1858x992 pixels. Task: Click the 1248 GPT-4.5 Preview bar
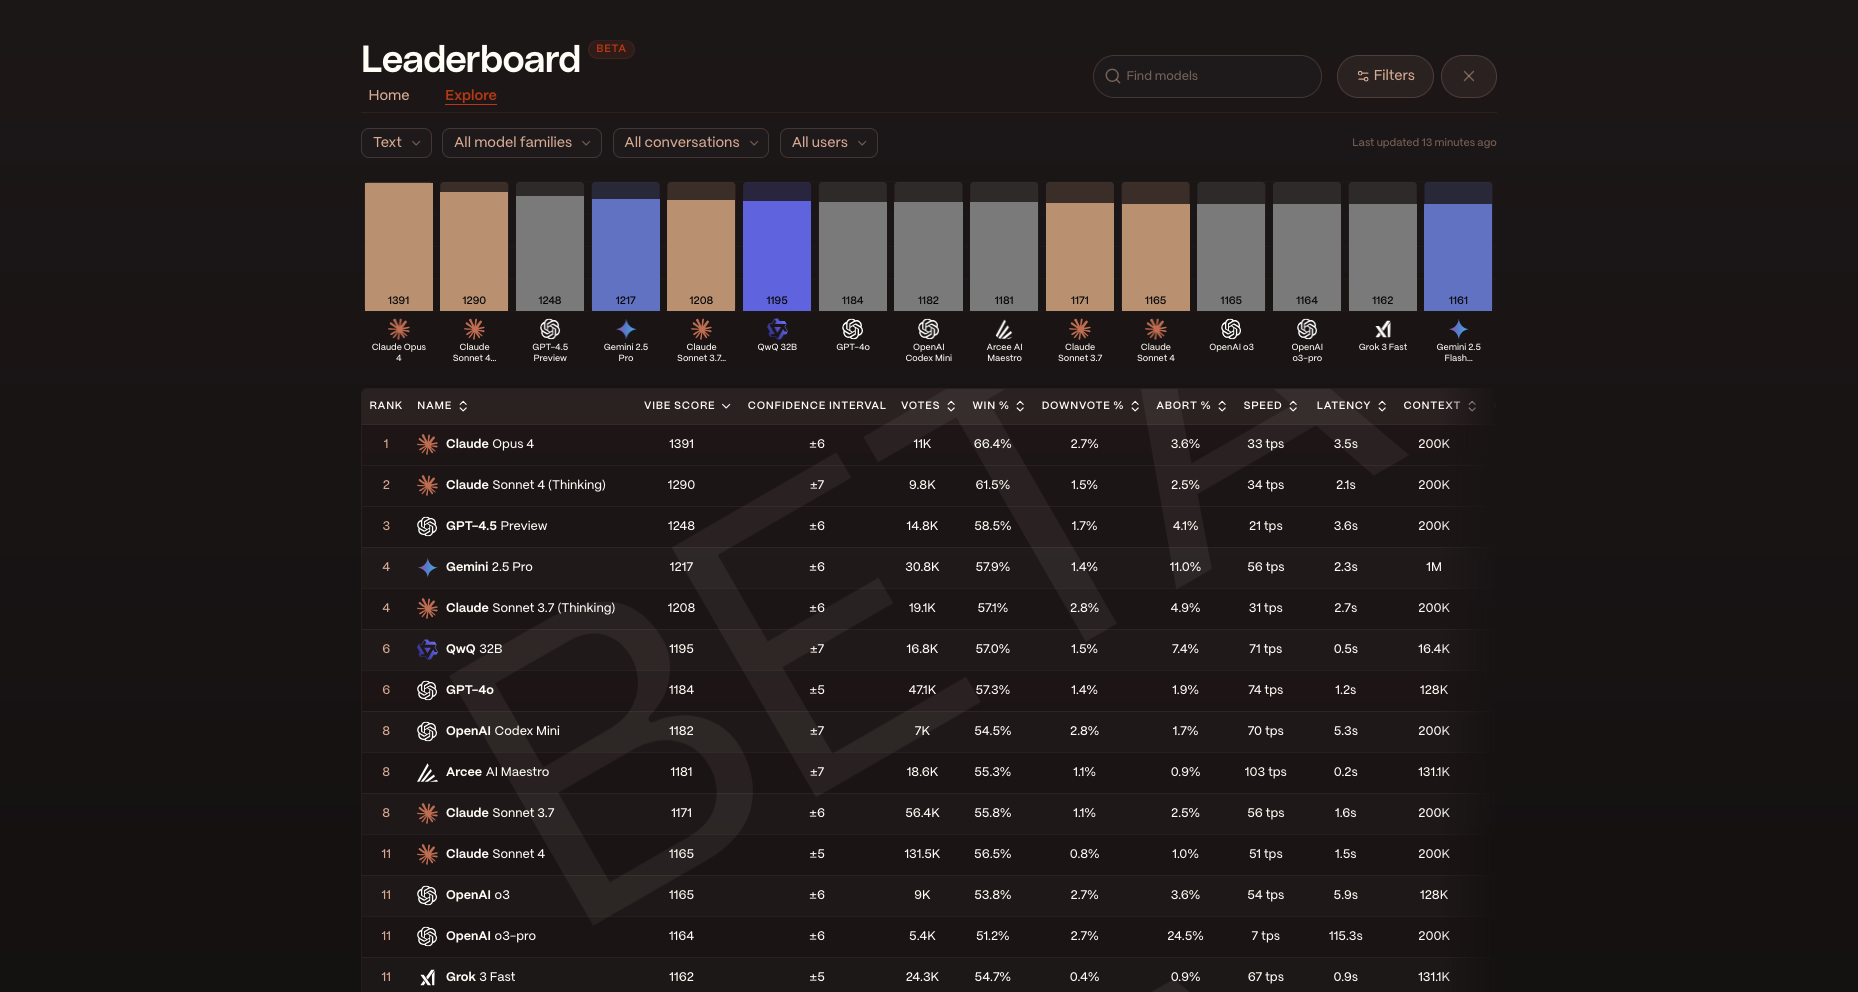click(550, 253)
